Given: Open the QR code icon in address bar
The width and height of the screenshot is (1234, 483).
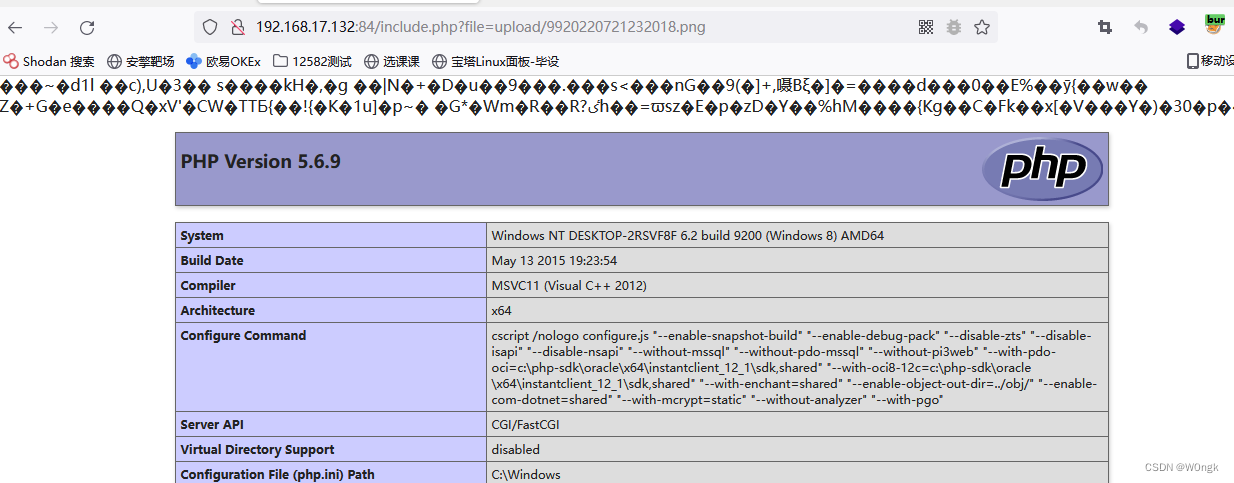Looking at the screenshot, I should pyautogui.click(x=926, y=27).
